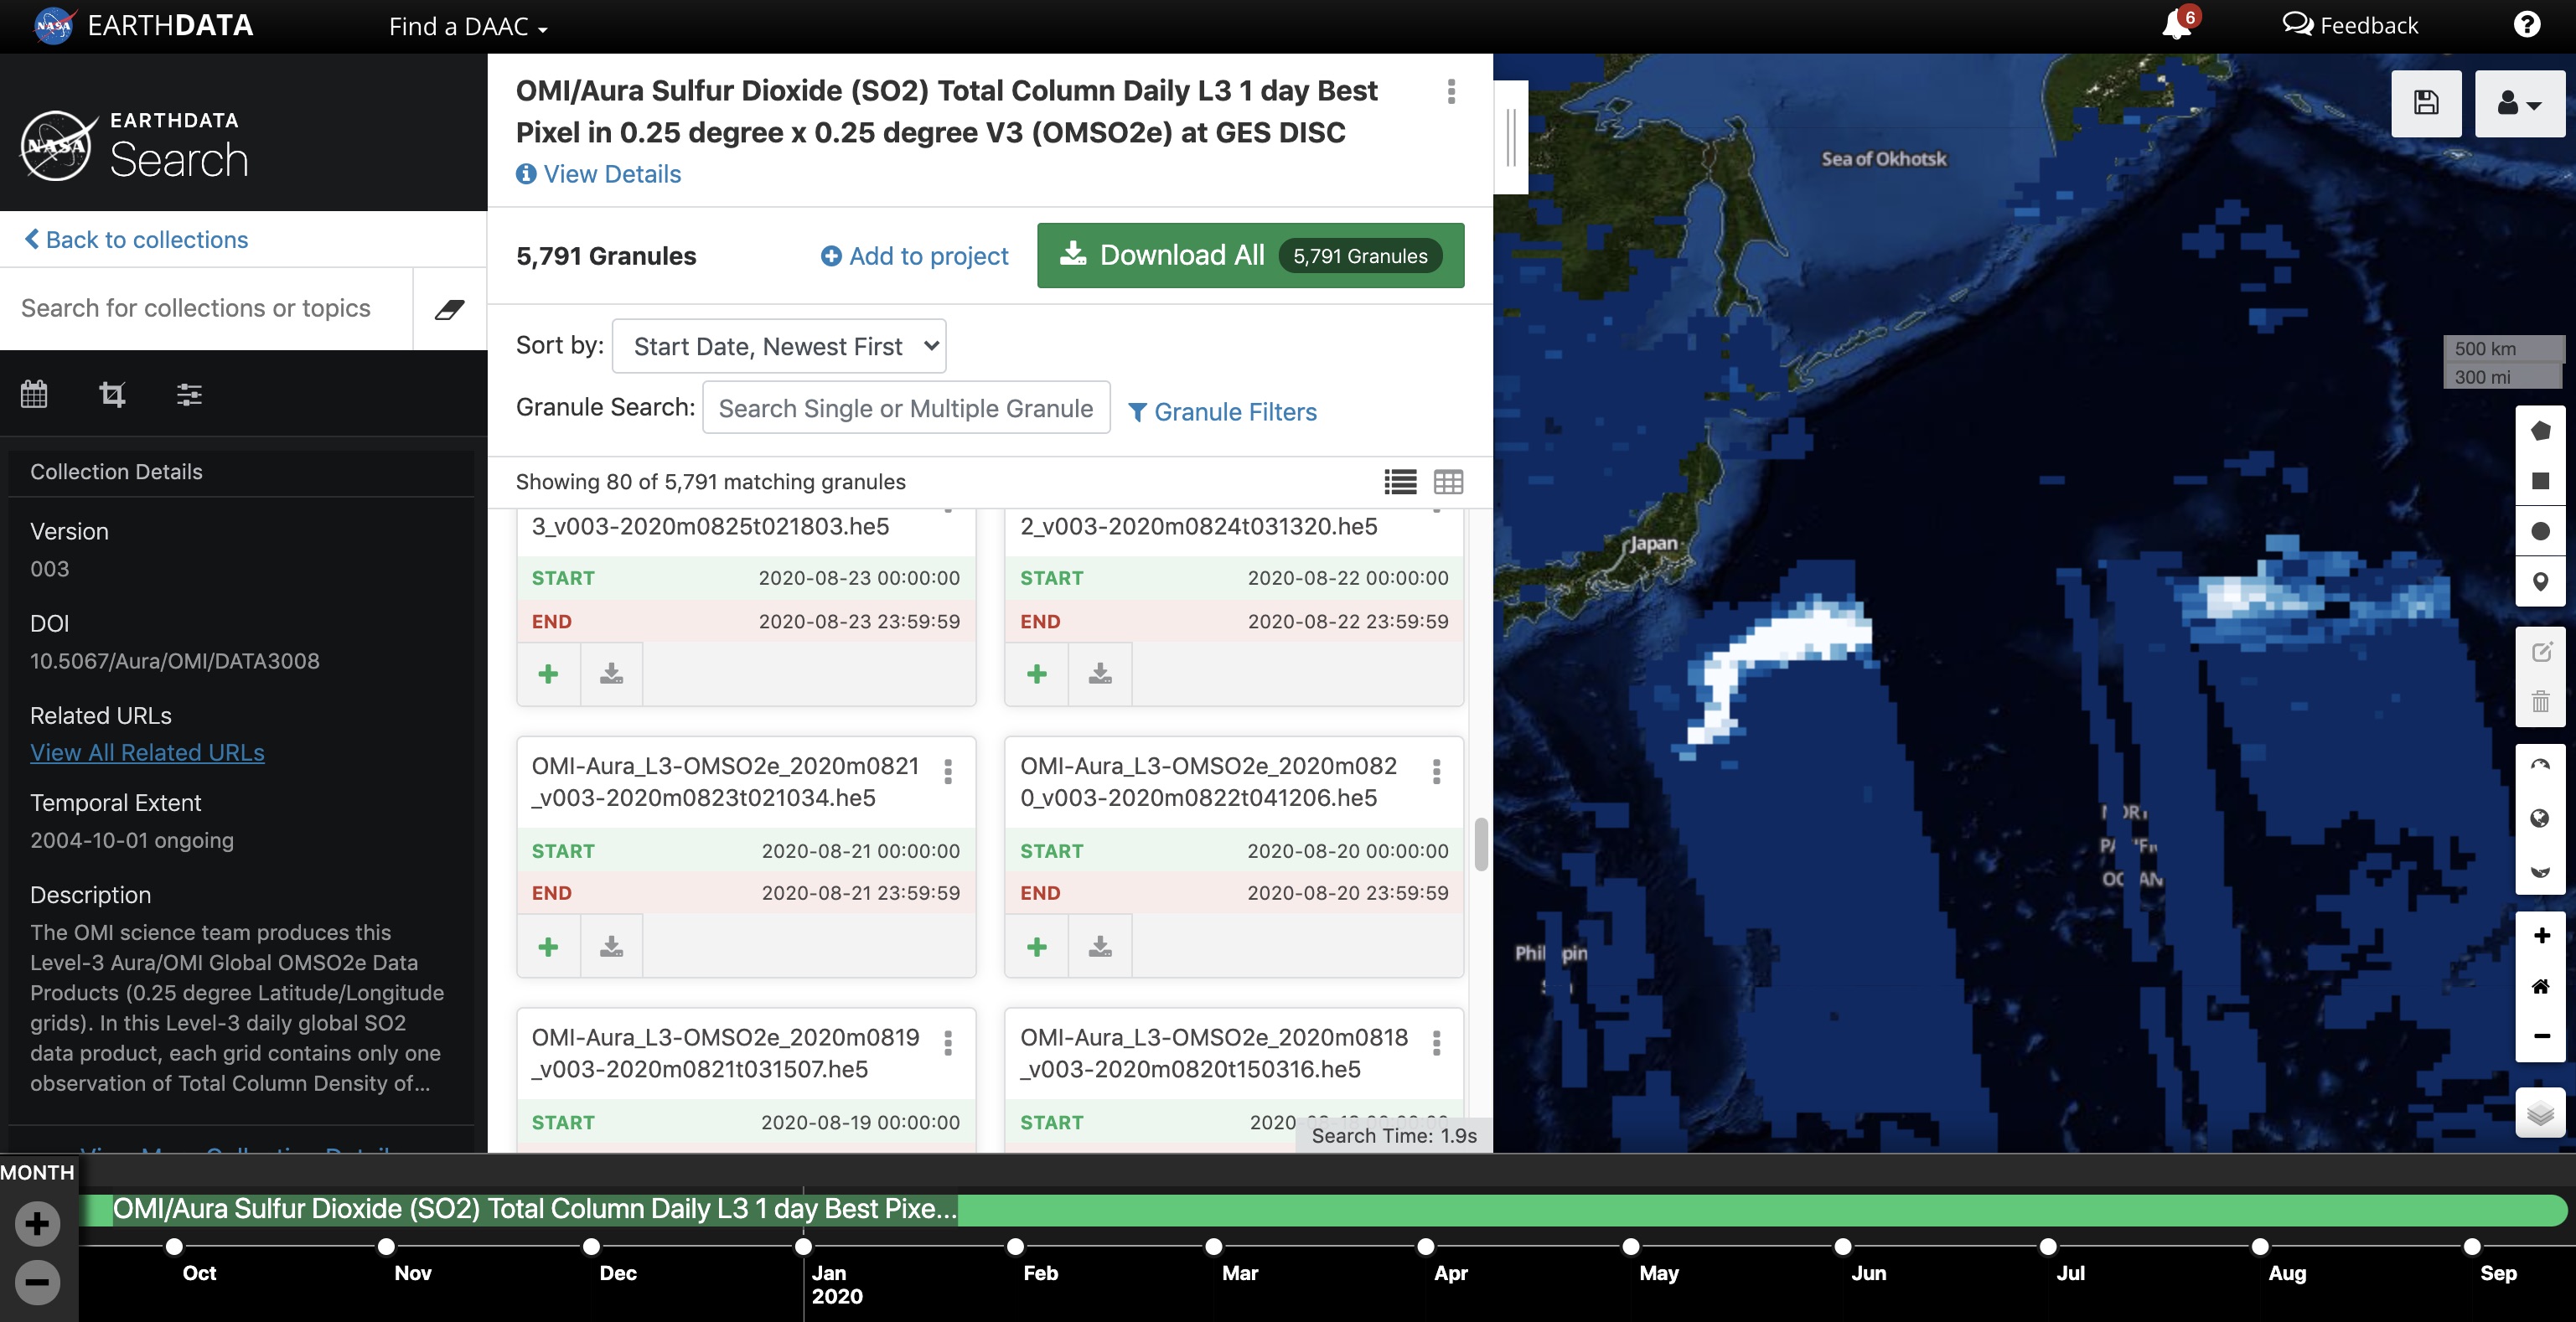Image resolution: width=2576 pixels, height=1322 pixels.
Task: Click the delete shapes trash icon
Action: point(2540,701)
